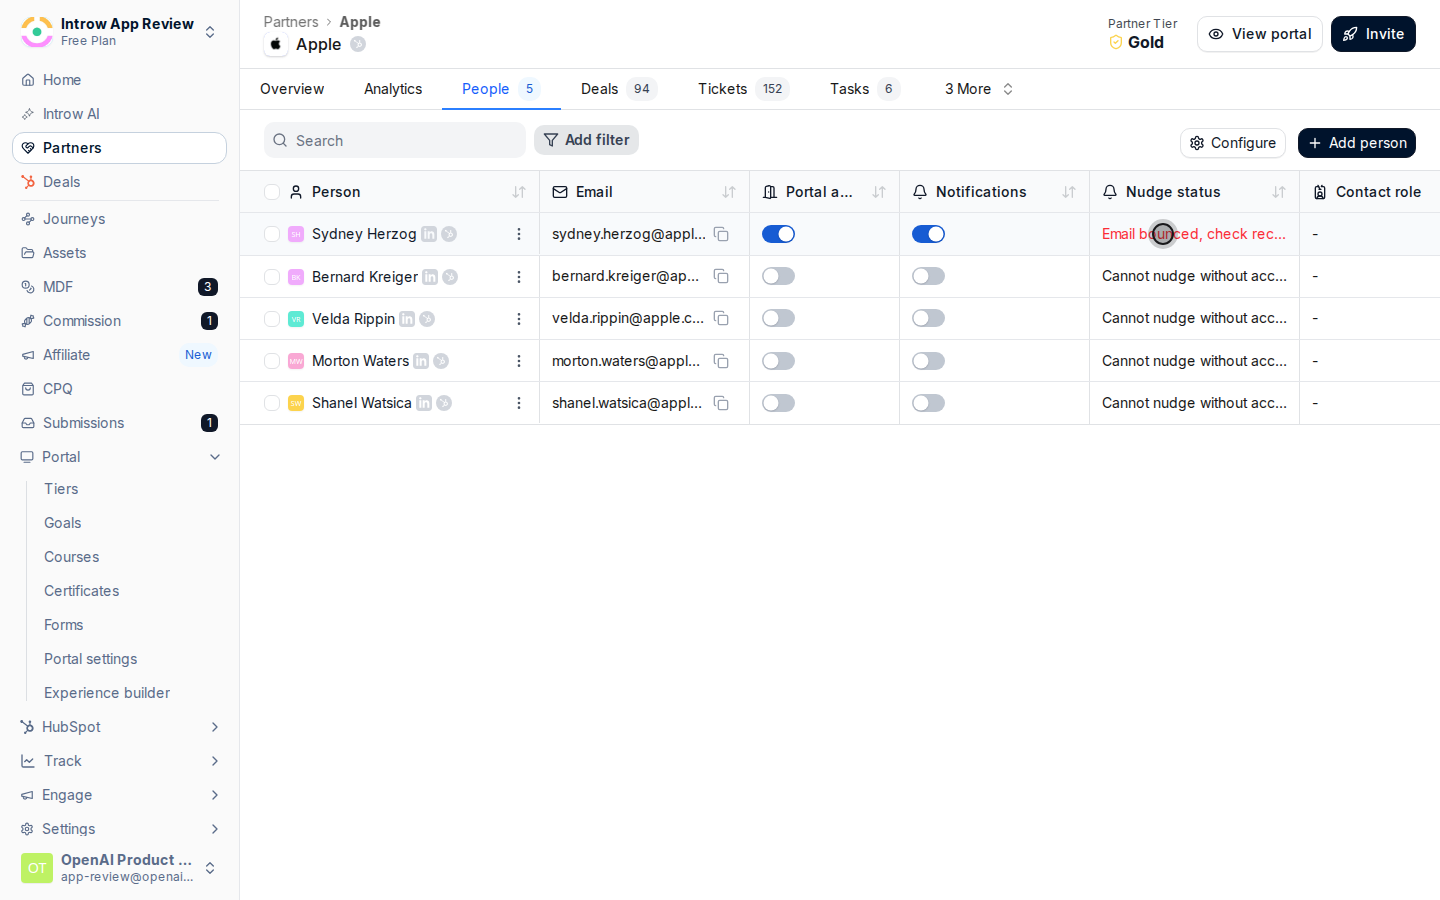Open the Add filter button
This screenshot has height=900, width=1440.
(586, 140)
